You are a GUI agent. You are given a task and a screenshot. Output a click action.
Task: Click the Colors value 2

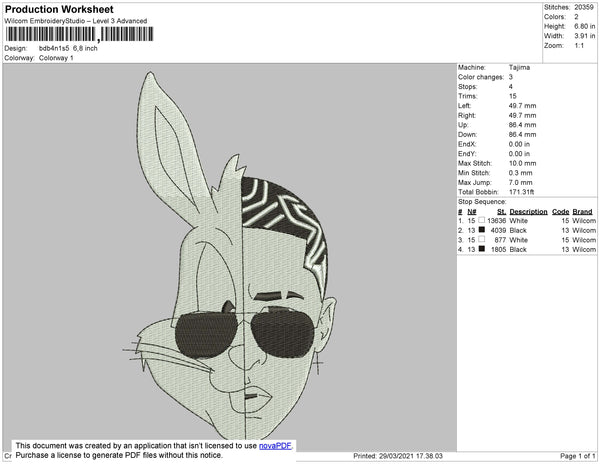[576, 17]
